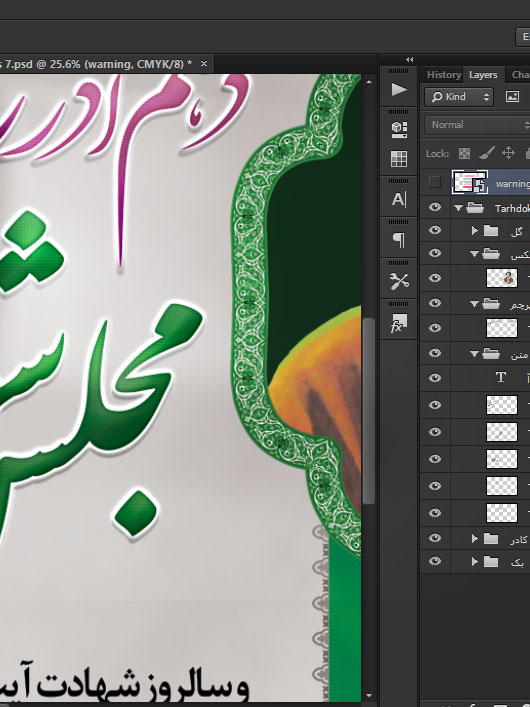Lock layer position move icon
Image resolution: width=530 pixels, height=707 pixels.
[x=508, y=153]
